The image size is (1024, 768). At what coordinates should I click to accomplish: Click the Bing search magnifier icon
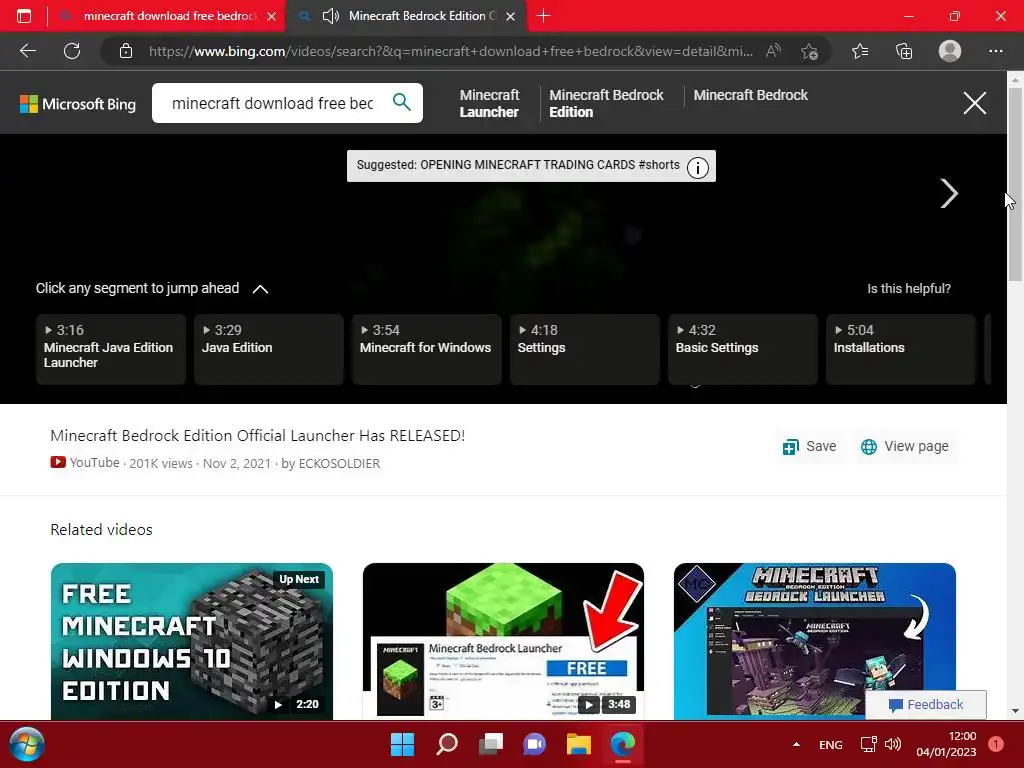pyautogui.click(x=402, y=102)
